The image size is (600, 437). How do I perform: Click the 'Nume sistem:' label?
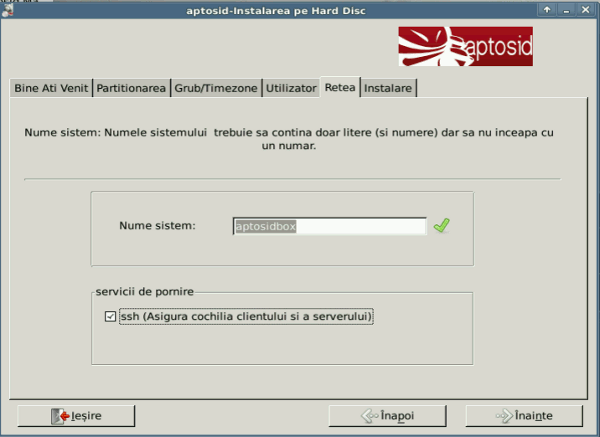(x=157, y=225)
